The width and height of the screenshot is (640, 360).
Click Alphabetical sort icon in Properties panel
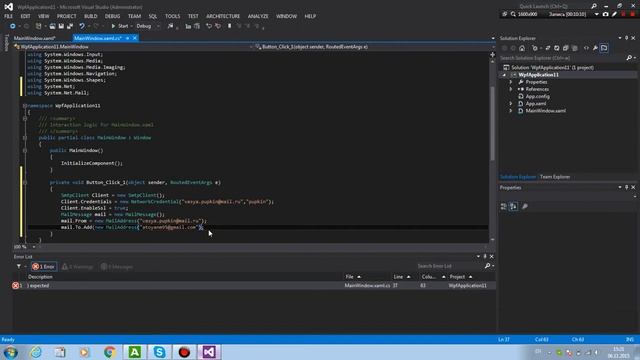pos(513,207)
